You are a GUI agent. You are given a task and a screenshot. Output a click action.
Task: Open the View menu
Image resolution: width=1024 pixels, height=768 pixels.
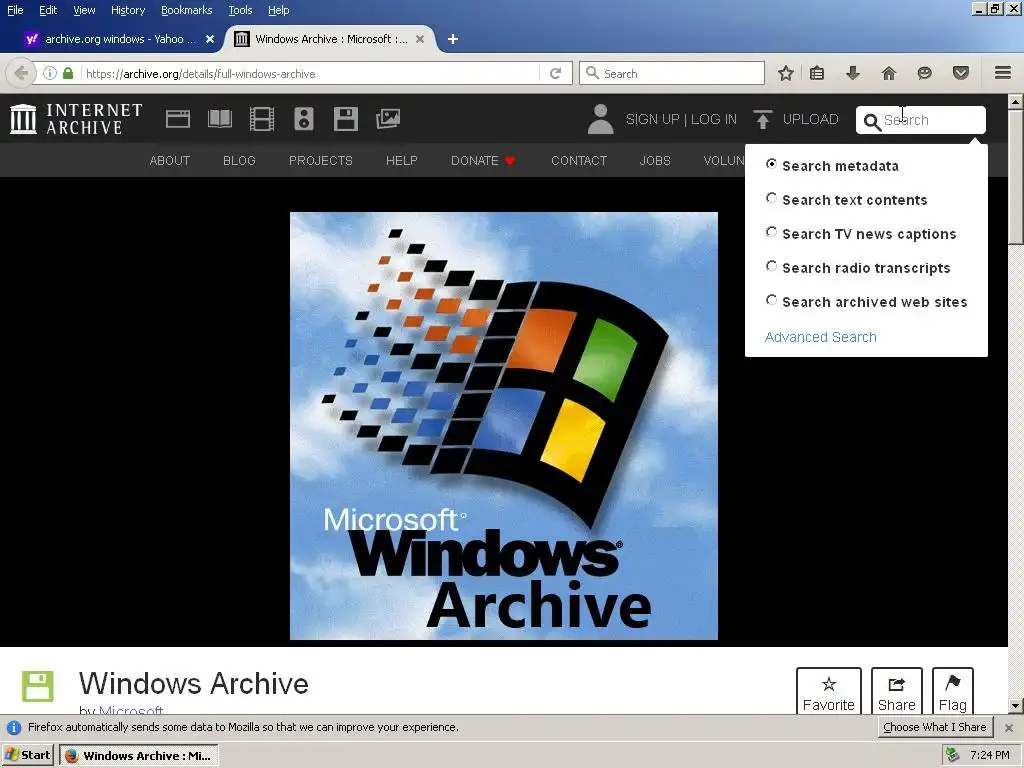tap(84, 10)
